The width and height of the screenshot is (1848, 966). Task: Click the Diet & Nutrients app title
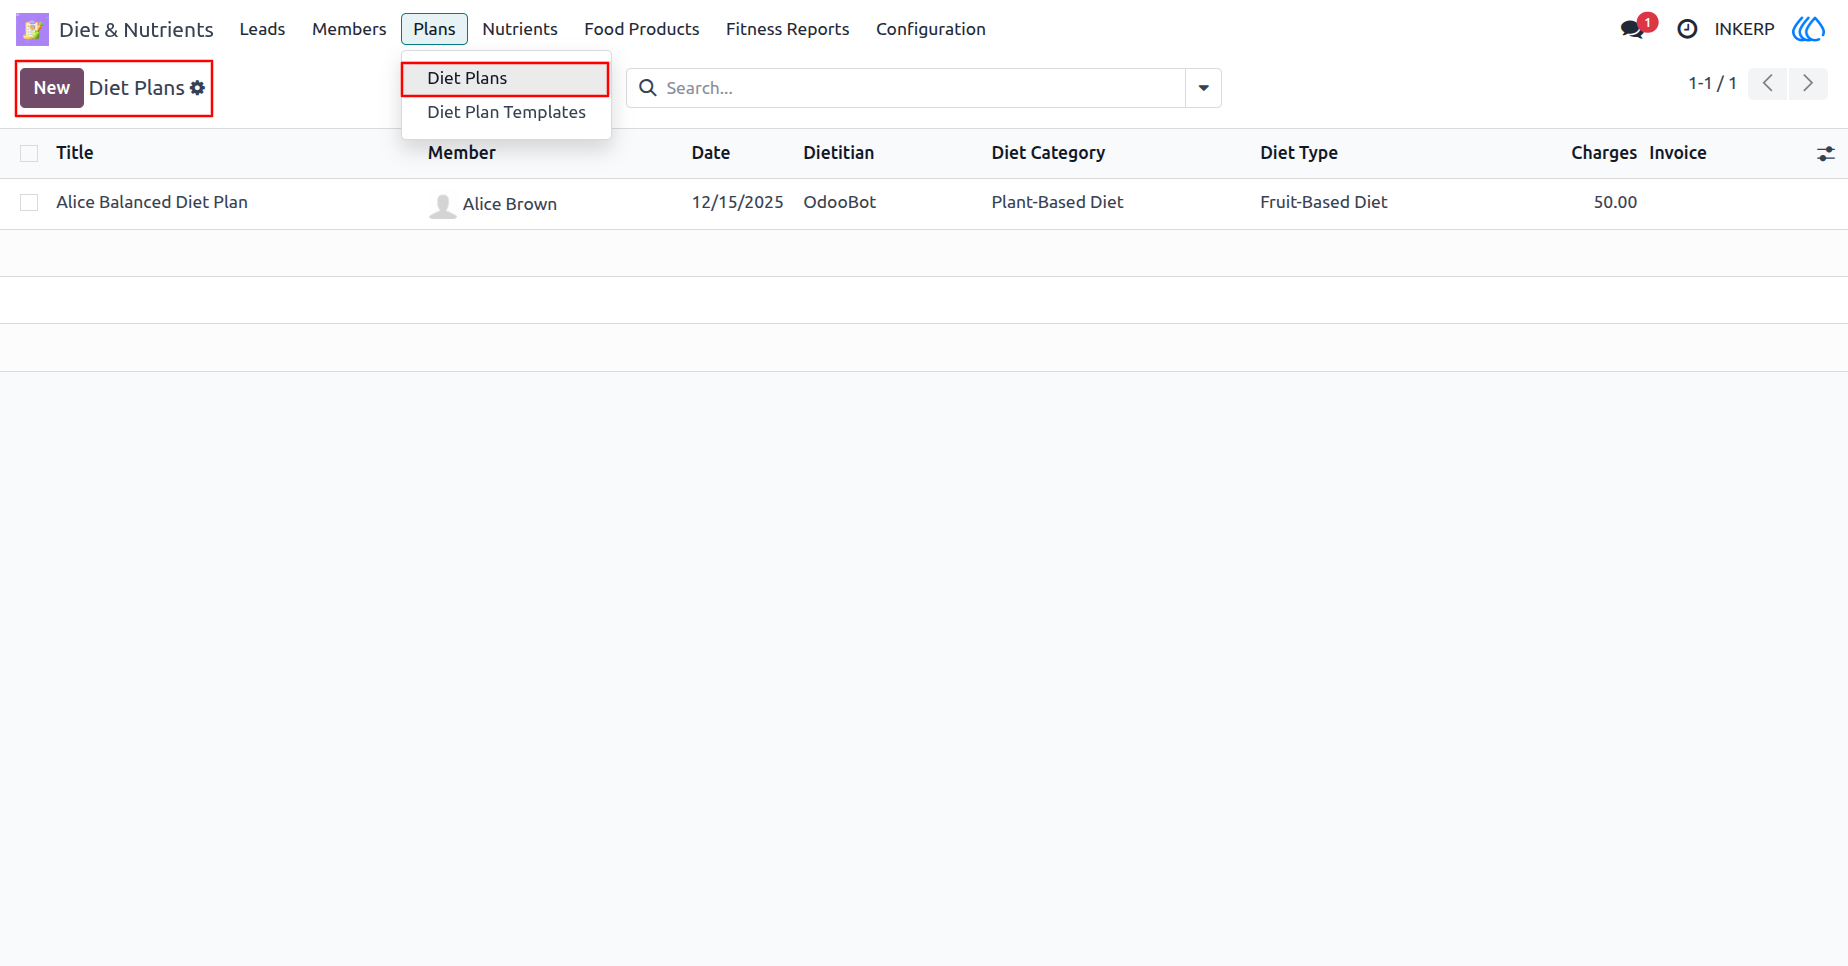pos(136,29)
